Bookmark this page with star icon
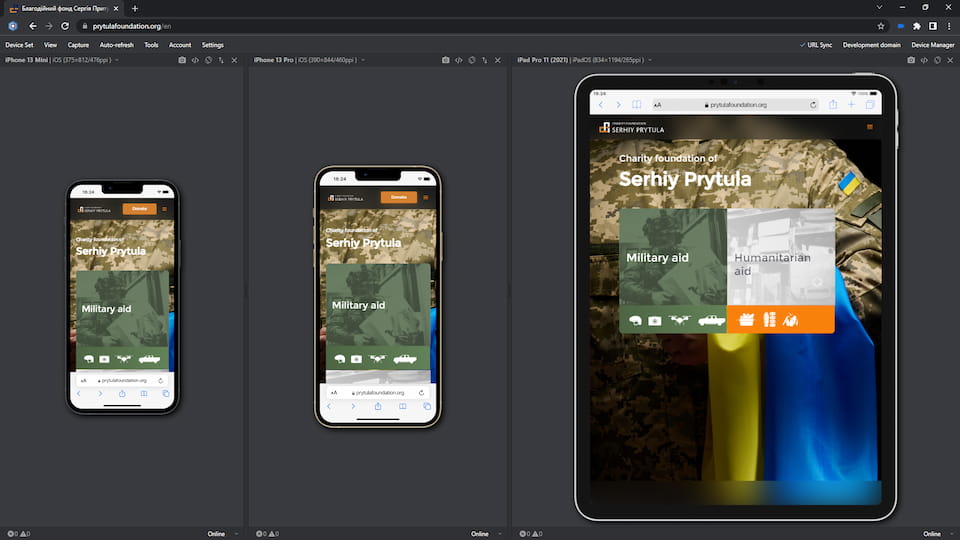 coord(880,26)
